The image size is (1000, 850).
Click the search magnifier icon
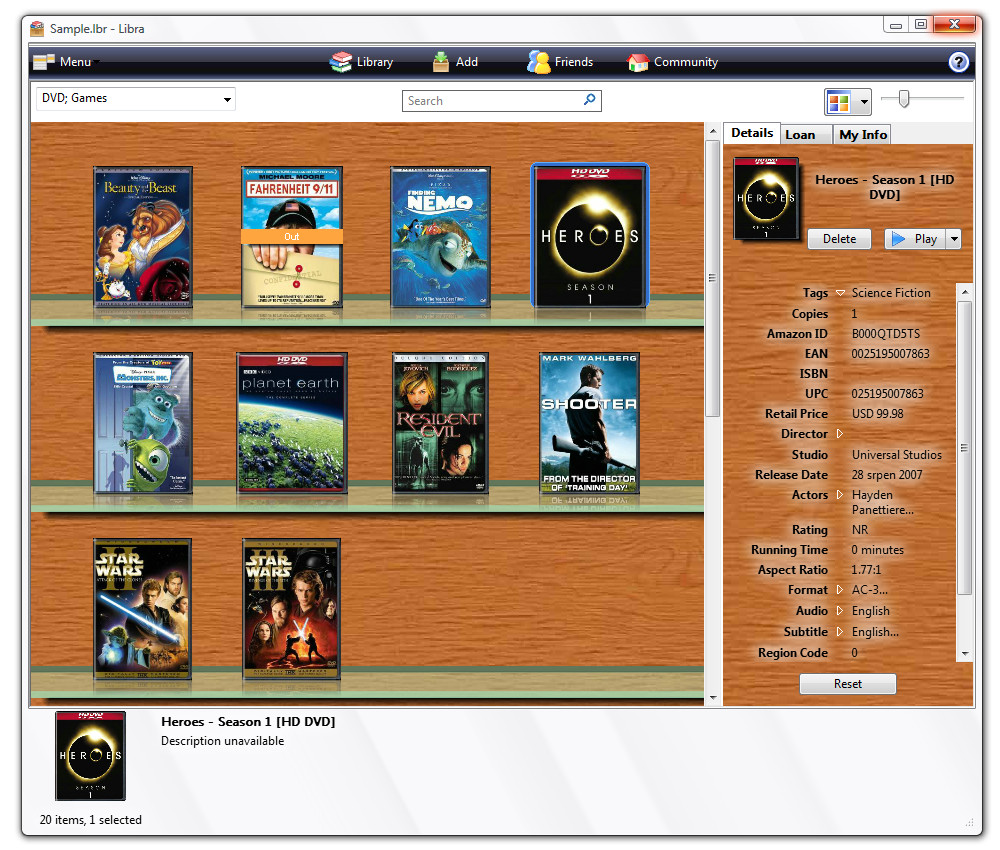tap(590, 99)
